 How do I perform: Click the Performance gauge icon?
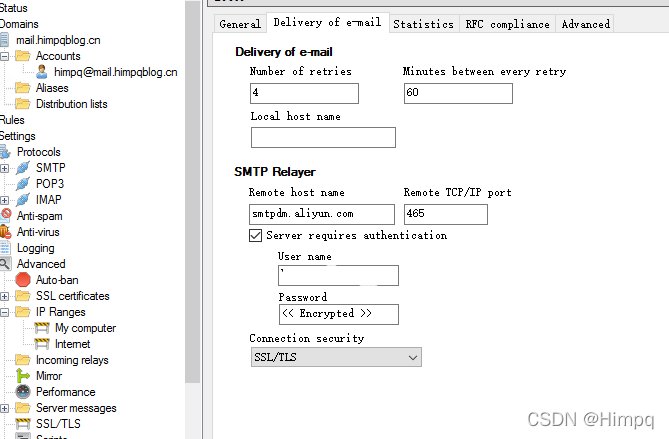(x=23, y=392)
